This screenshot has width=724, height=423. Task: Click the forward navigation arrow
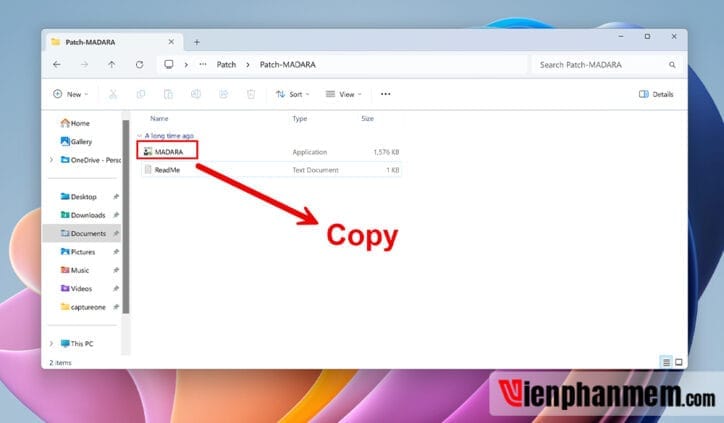(84, 65)
